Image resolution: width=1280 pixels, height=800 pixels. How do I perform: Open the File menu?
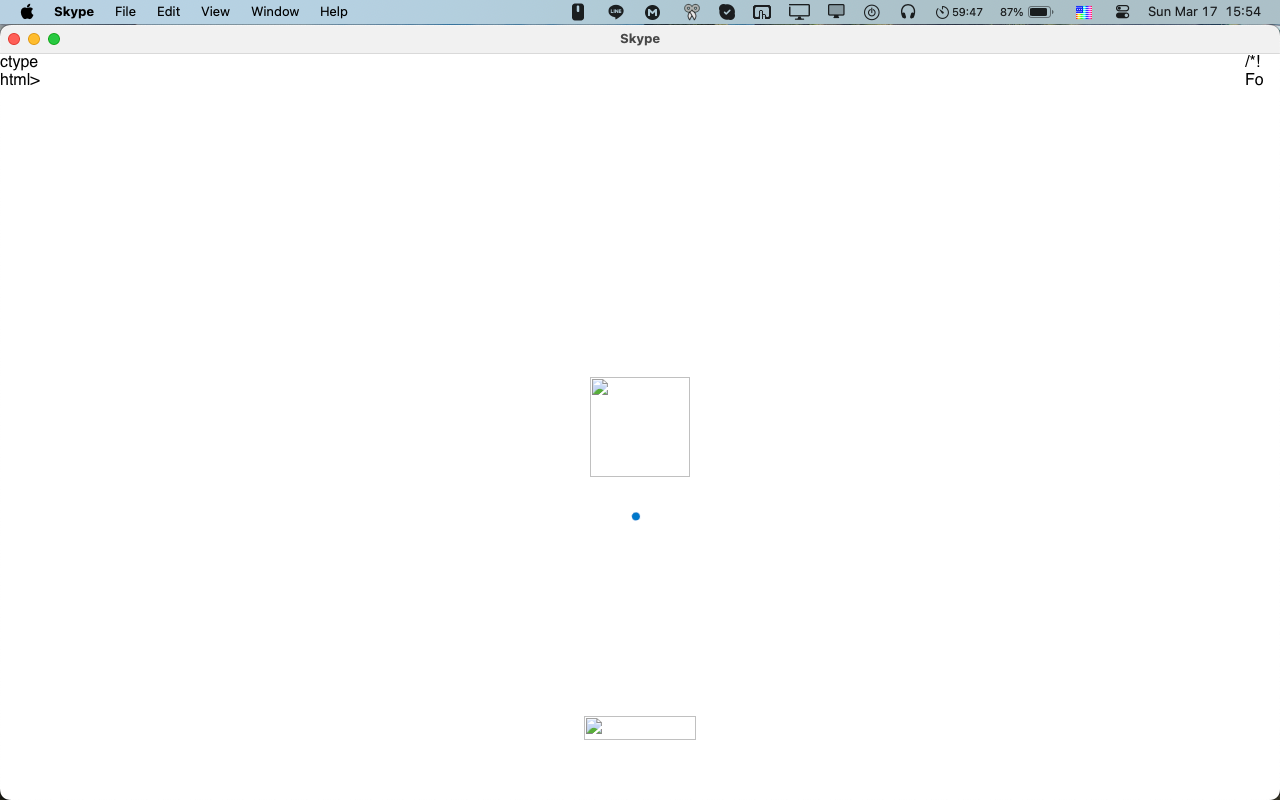click(125, 12)
